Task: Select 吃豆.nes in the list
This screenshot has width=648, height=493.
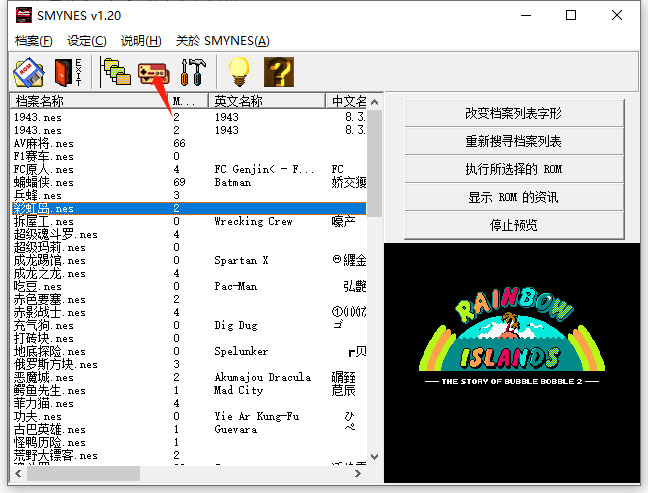Action: pos(38,286)
